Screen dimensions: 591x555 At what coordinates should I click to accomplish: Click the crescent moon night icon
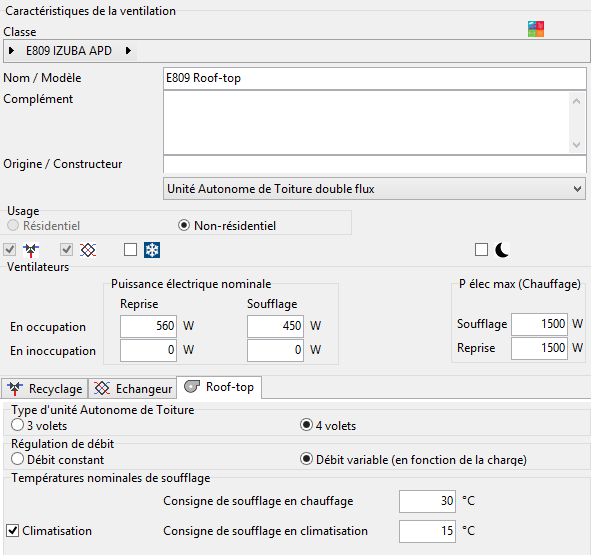(x=502, y=250)
